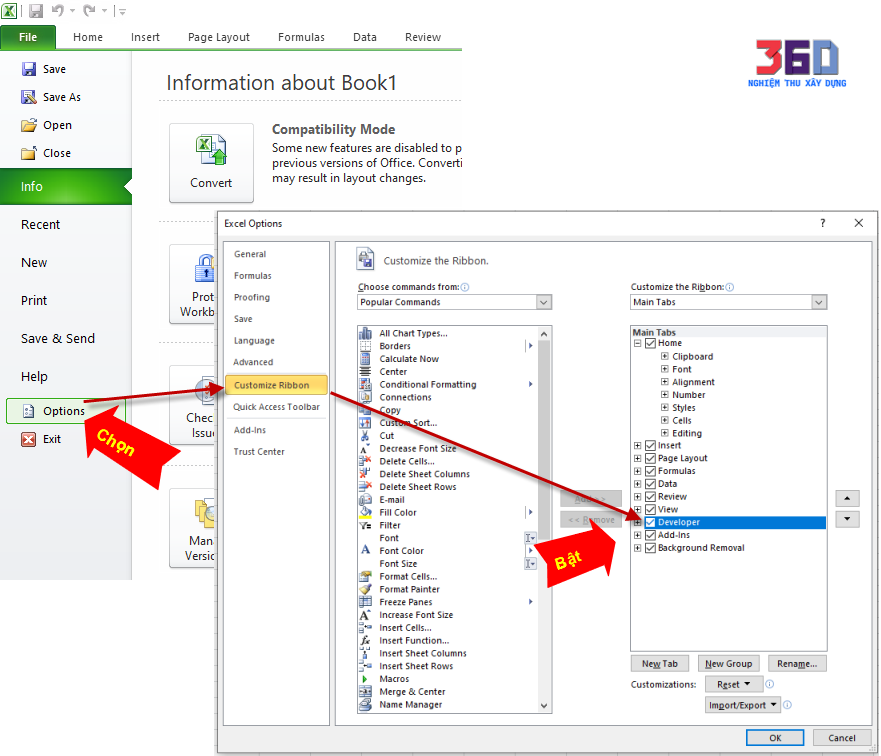
Task: Select Customize Ribbon in Excel Options
Action: click(x=276, y=385)
